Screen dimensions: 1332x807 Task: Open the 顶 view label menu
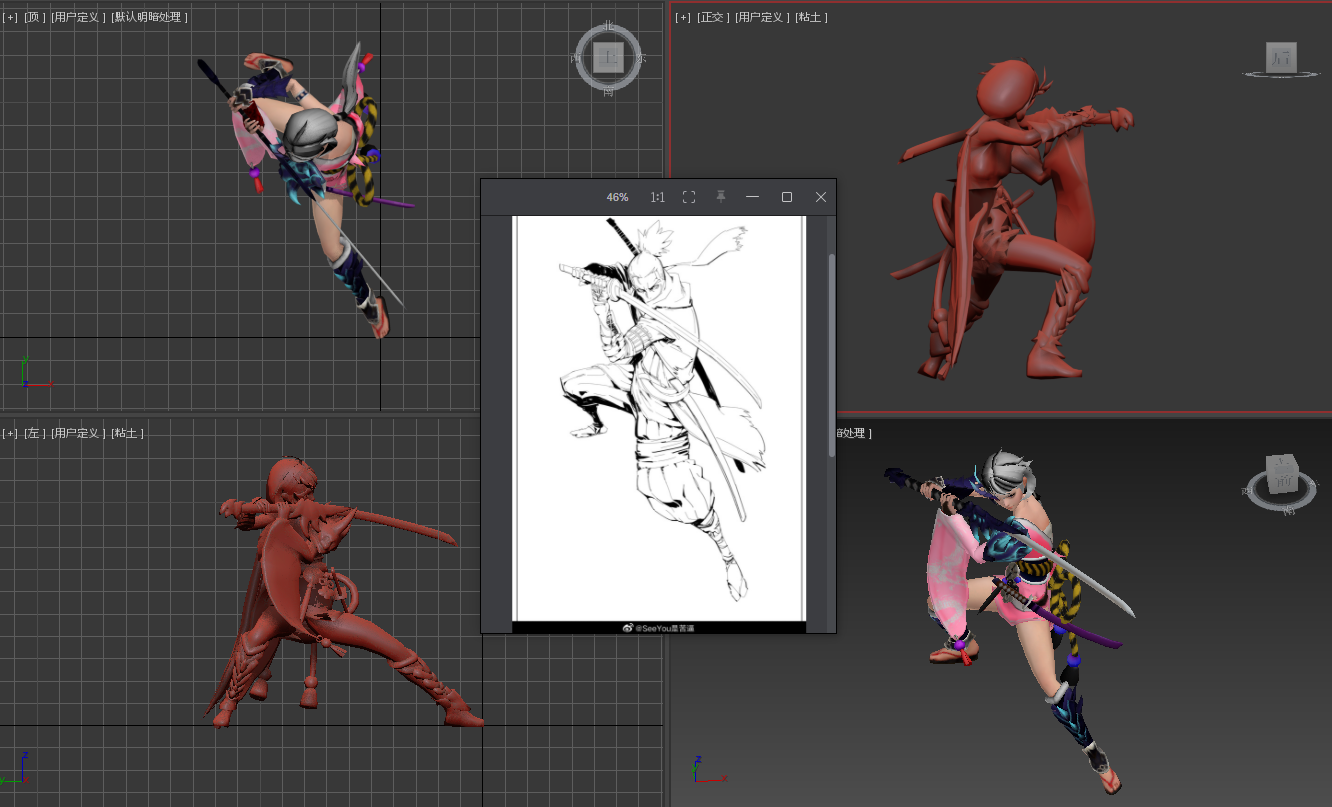35,17
